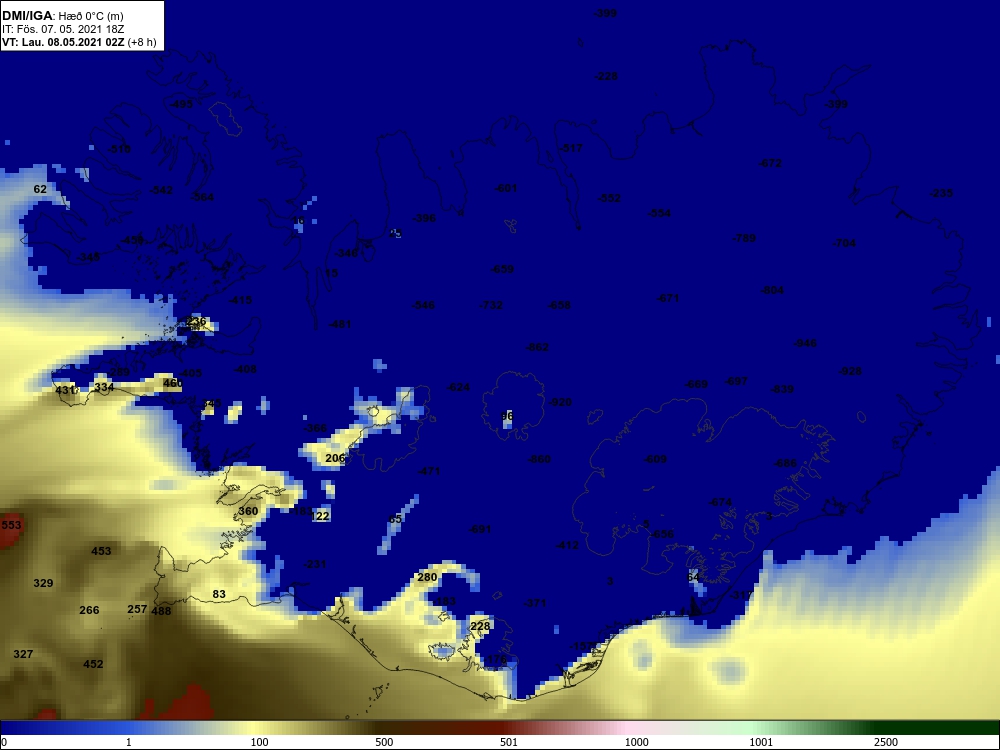Click the map value '-495' in the Westfjords
This screenshot has height=750, width=1000.
pyautogui.click(x=182, y=104)
